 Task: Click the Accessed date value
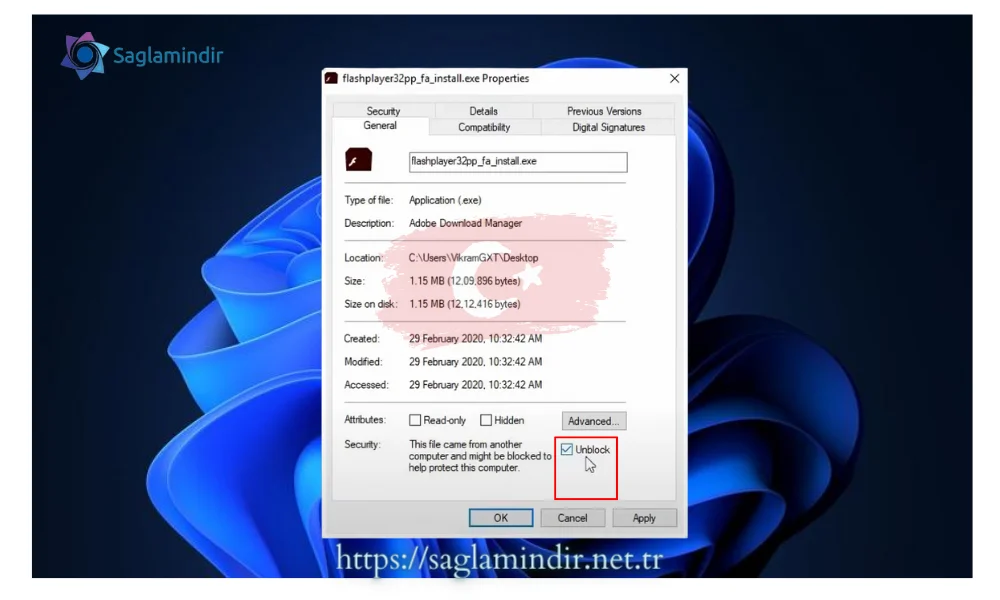pos(475,384)
